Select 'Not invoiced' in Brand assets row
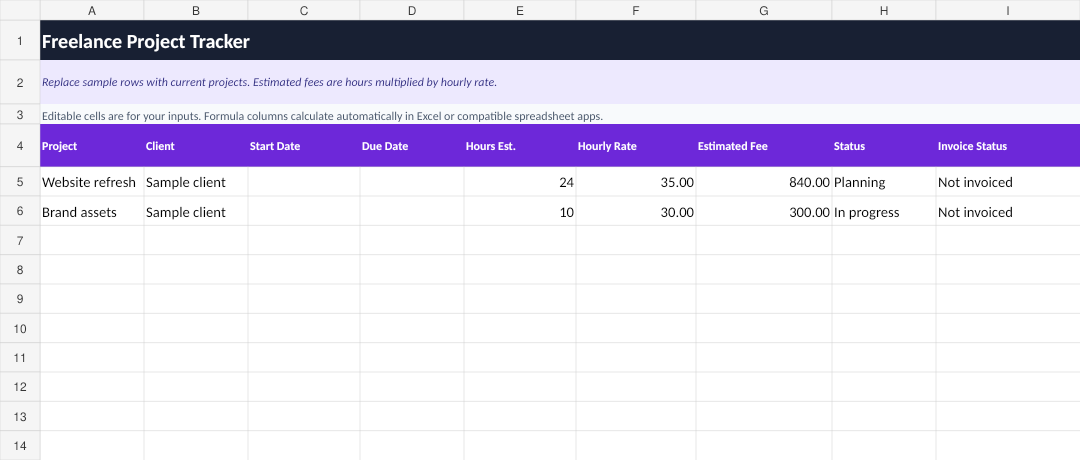The image size is (1080, 460). coord(1008,211)
